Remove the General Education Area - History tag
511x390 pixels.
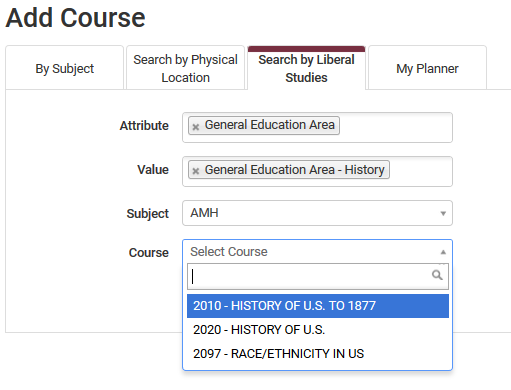coord(196,171)
